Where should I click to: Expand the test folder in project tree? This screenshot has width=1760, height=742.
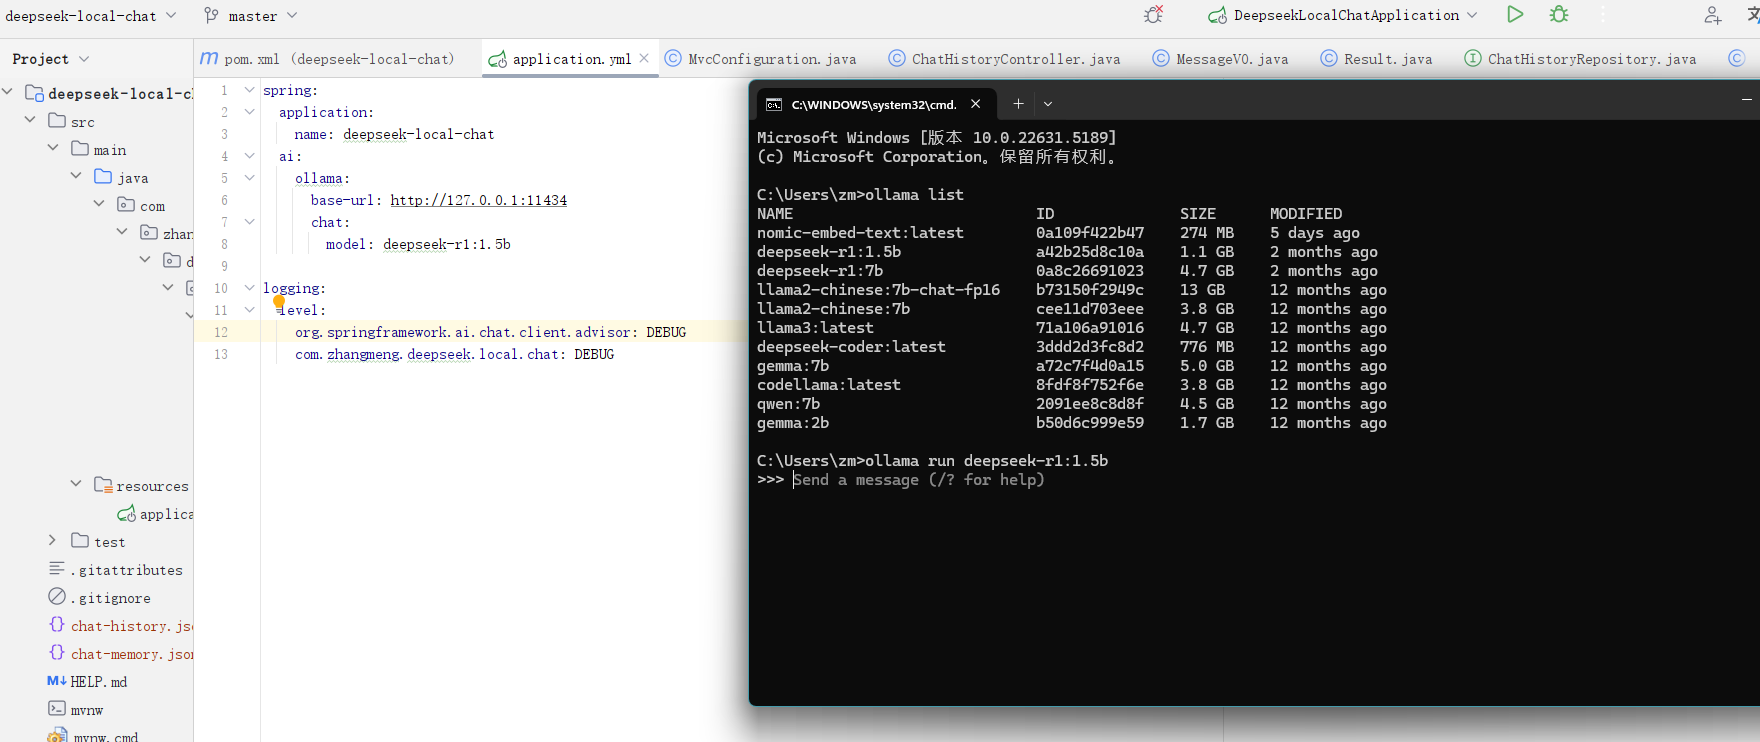tap(52, 541)
